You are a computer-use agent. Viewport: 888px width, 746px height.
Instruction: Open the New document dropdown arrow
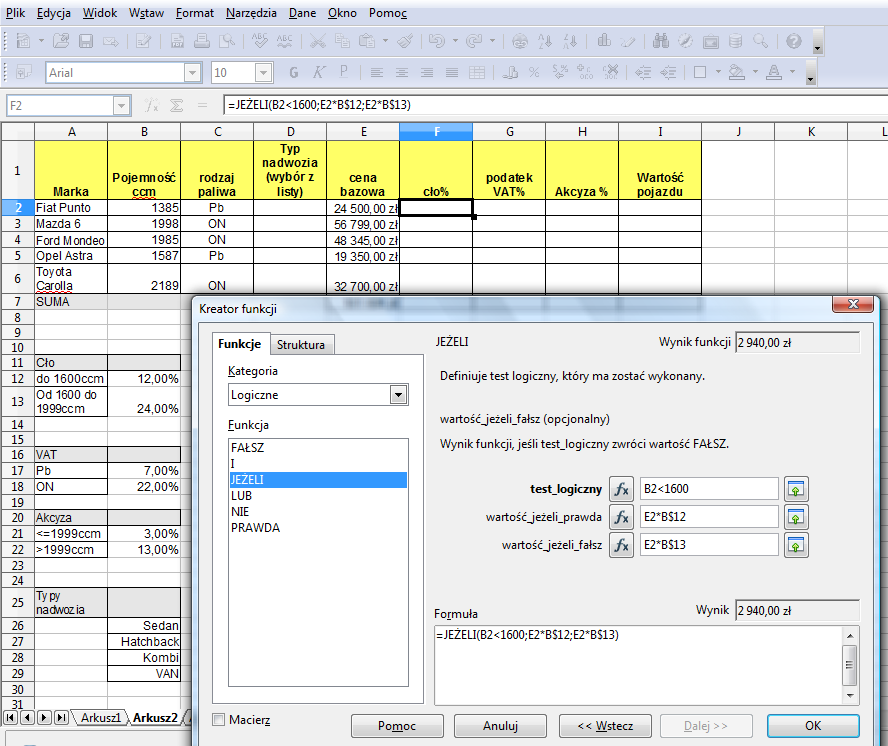[41, 41]
